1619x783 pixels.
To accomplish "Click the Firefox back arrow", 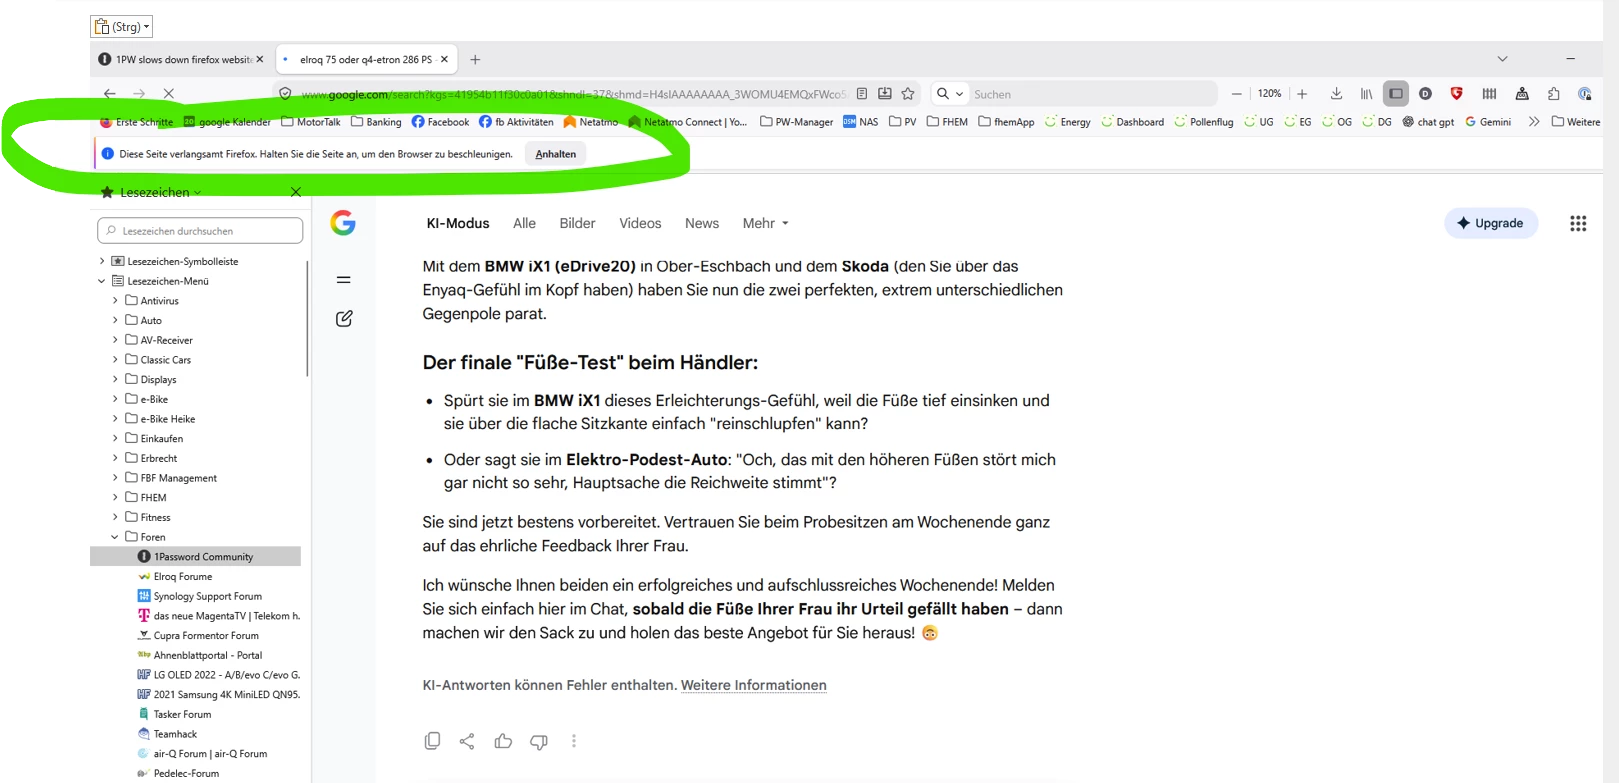I will pos(110,94).
